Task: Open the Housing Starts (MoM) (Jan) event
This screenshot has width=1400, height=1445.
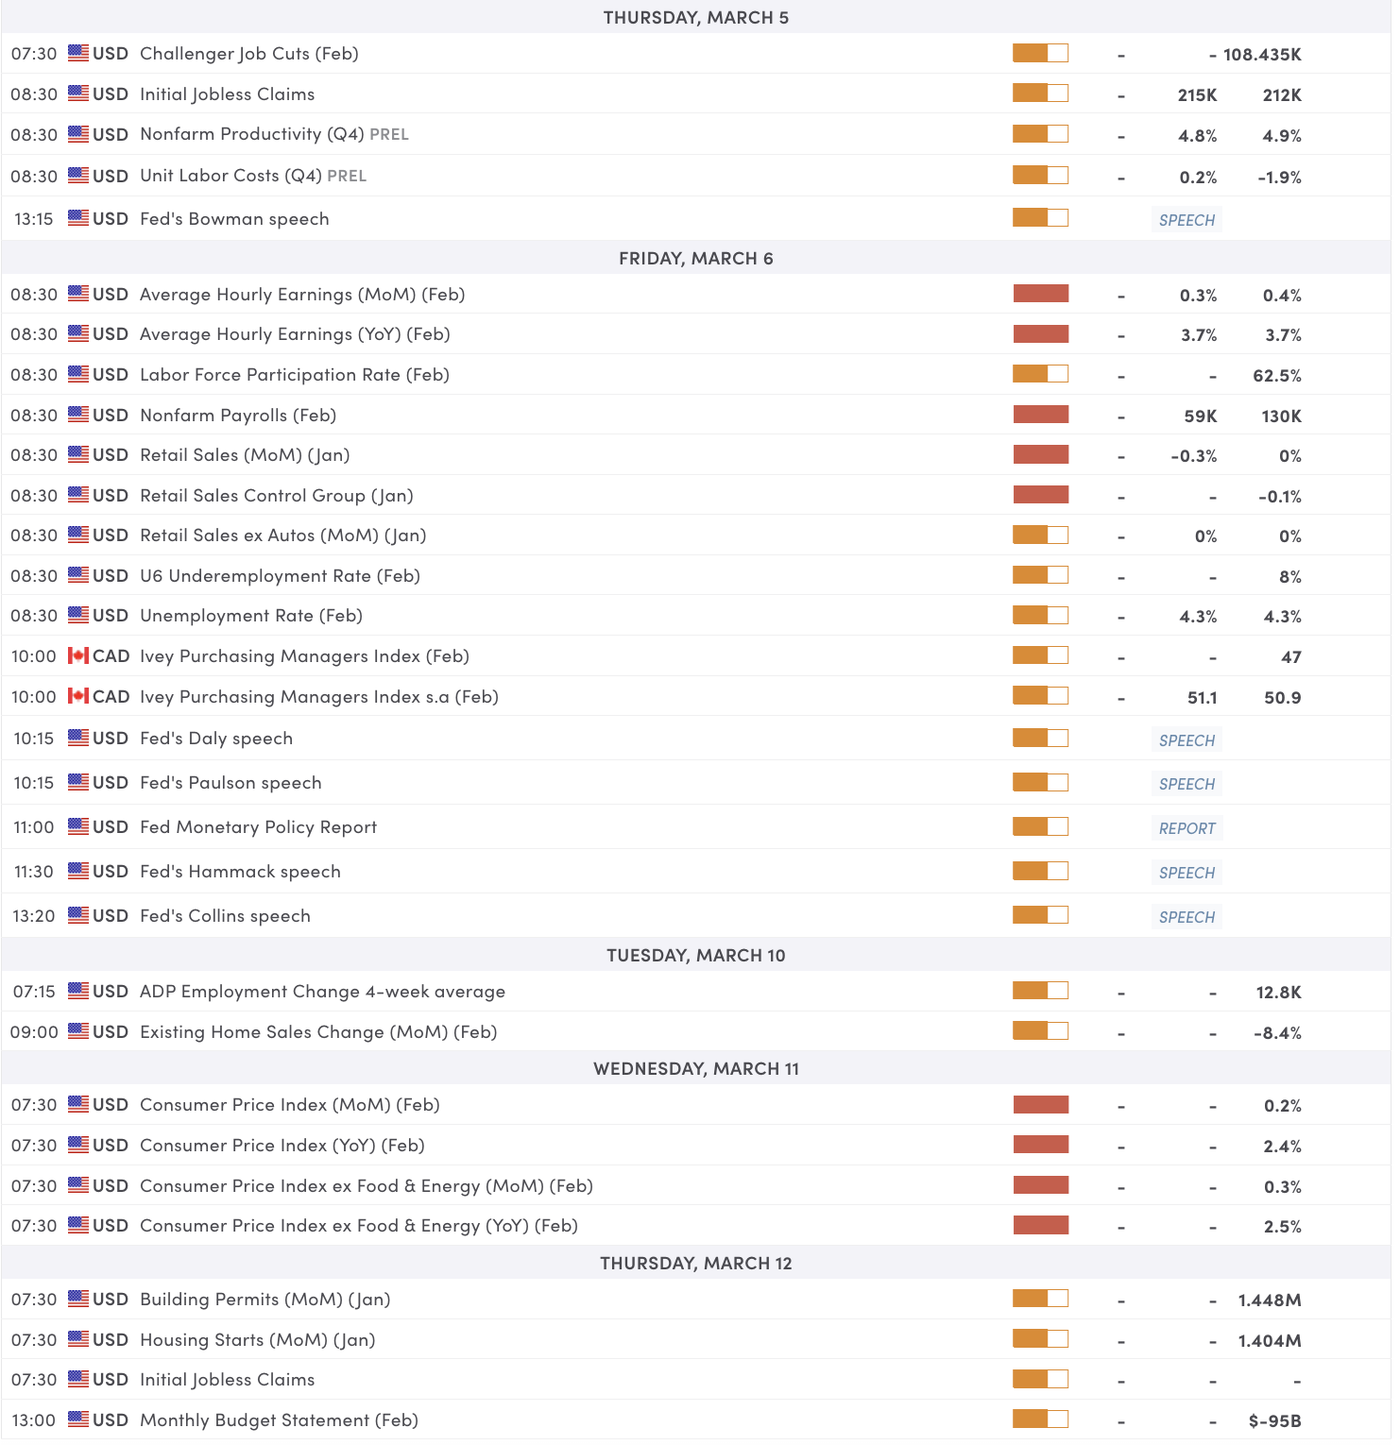Action: click(258, 1340)
